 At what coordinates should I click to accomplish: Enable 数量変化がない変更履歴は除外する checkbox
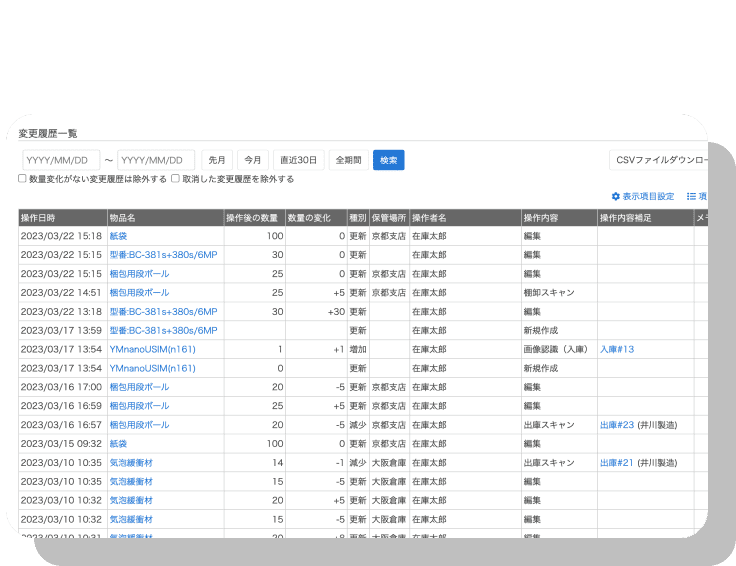click(x=23, y=179)
